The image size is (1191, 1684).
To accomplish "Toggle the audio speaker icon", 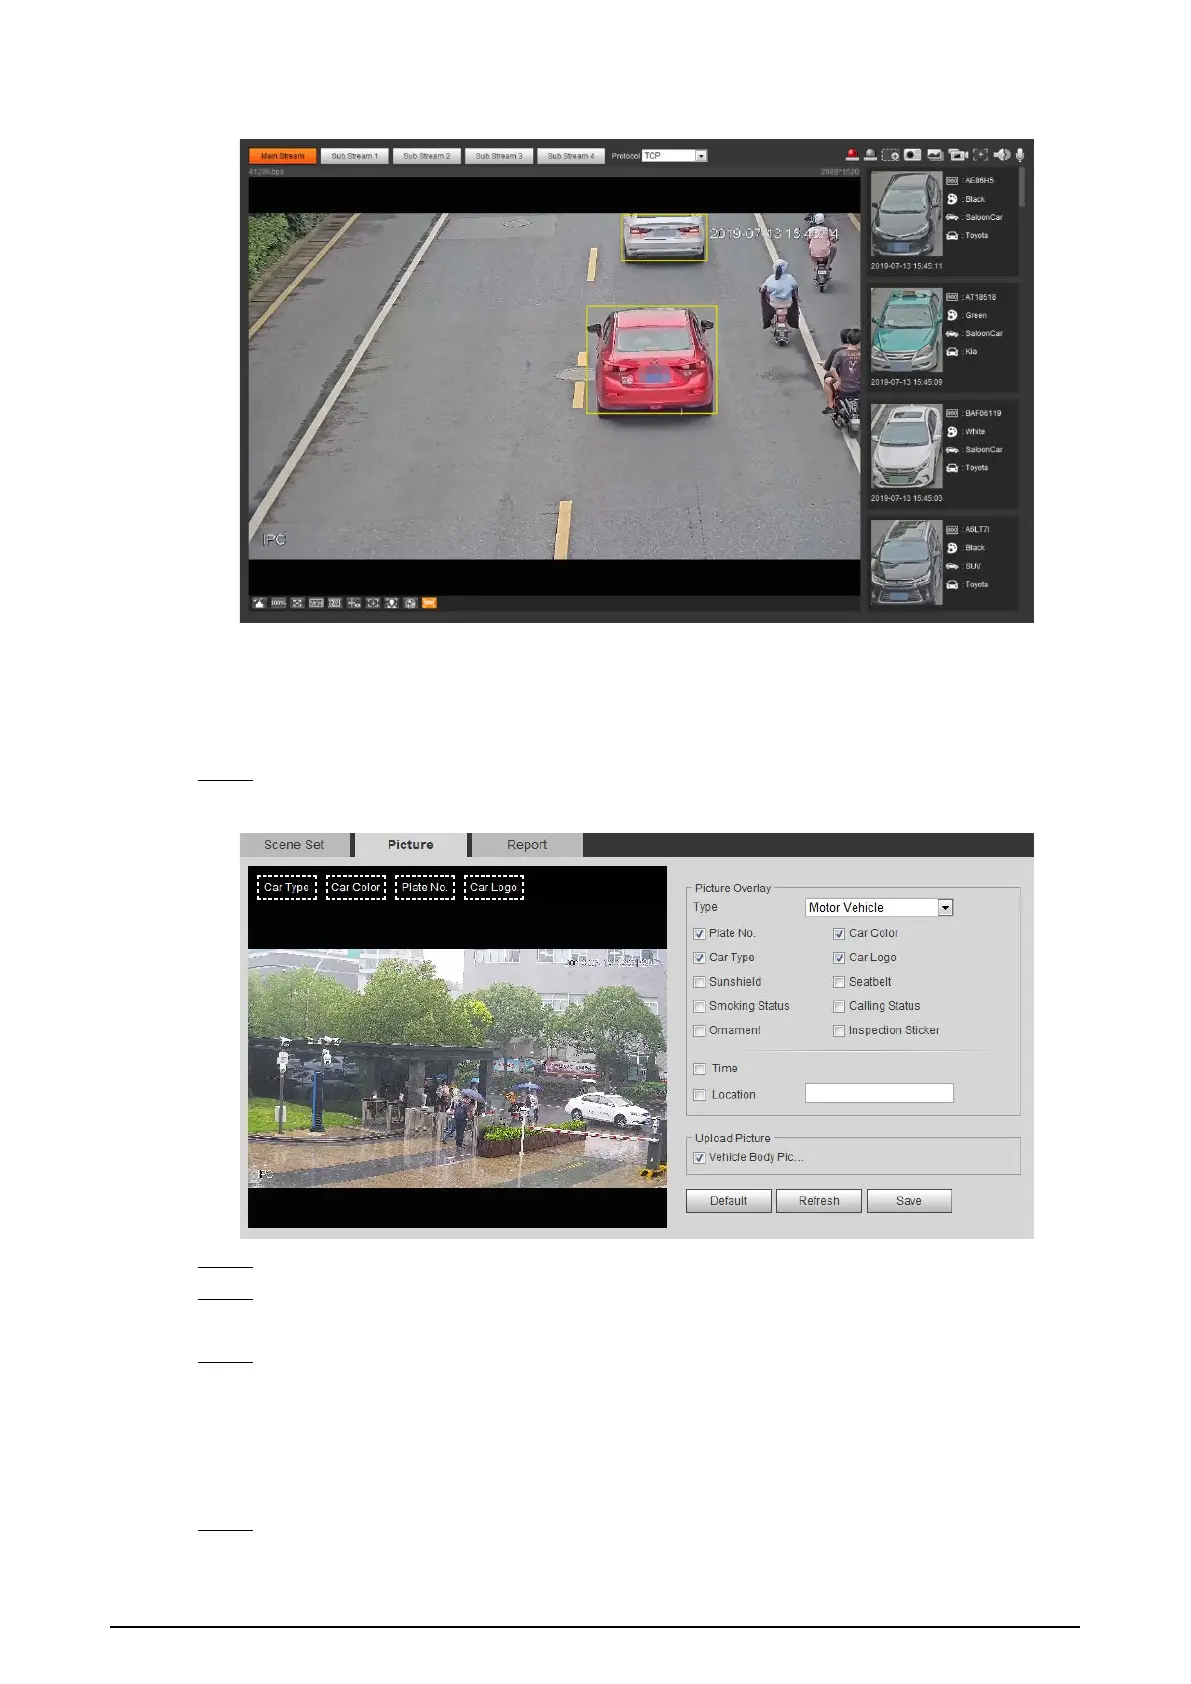I will (x=1001, y=155).
